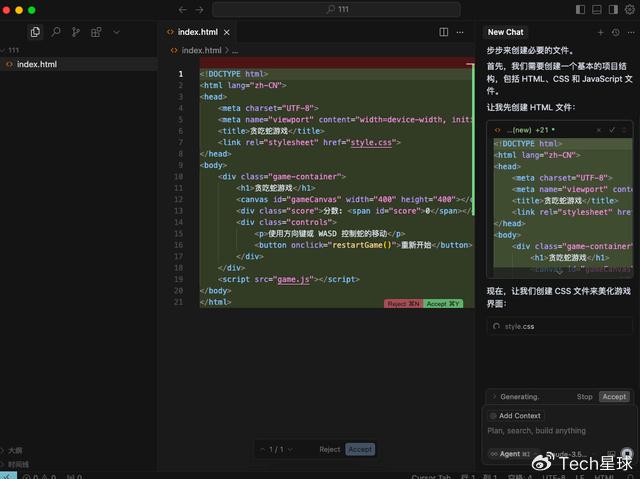Screen dimensions: 640x479
Task: Close the index.html tab
Action: coord(227,32)
